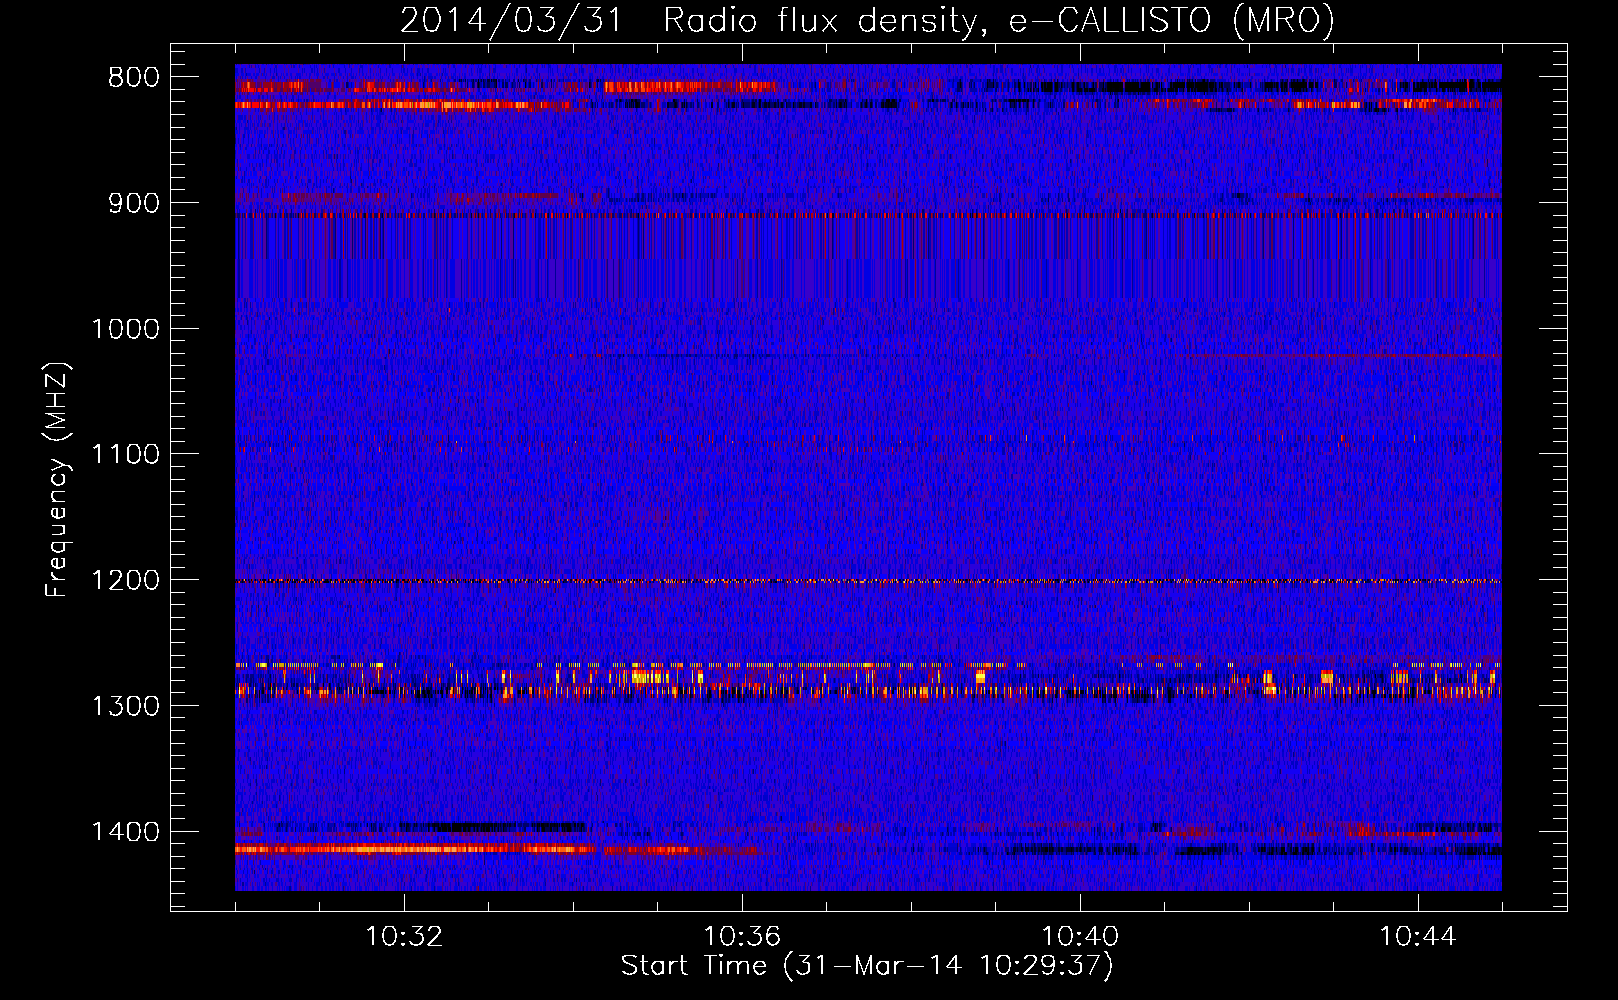Click the 1200 frequency tick label
Image resolution: width=1618 pixels, height=1000 pixels.
pos(126,581)
